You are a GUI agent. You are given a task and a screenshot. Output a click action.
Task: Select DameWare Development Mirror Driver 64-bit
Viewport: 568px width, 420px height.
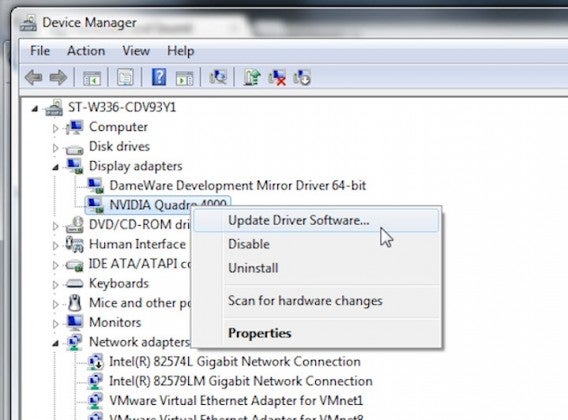point(238,186)
